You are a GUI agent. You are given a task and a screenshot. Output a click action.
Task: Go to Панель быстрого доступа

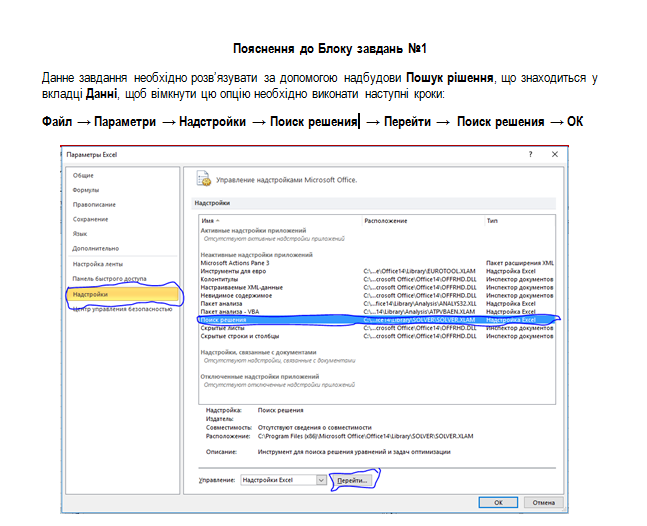pyautogui.click(x=109, y=278)
